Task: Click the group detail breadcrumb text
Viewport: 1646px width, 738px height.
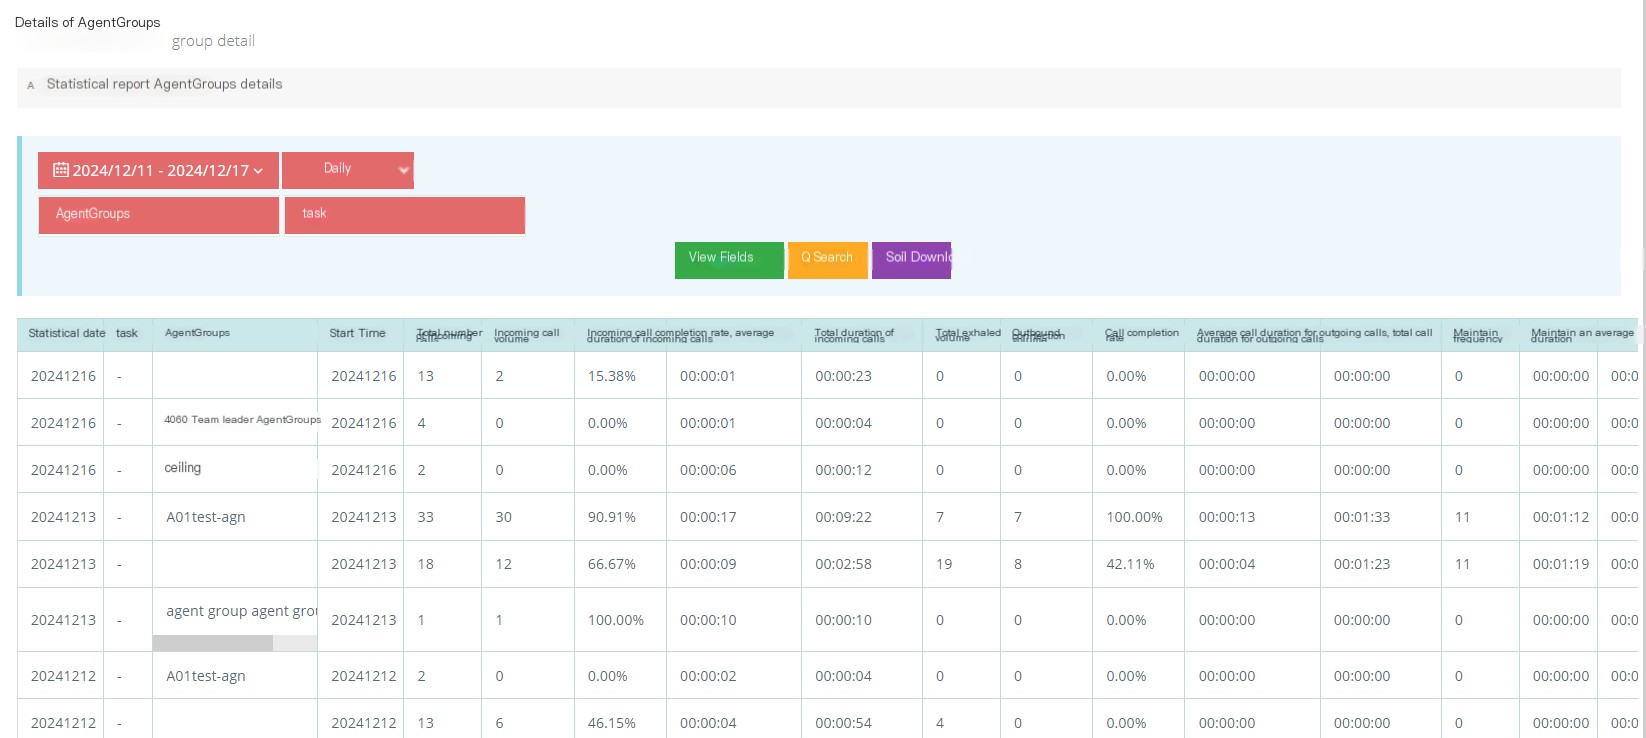Action: pos(213,41)
